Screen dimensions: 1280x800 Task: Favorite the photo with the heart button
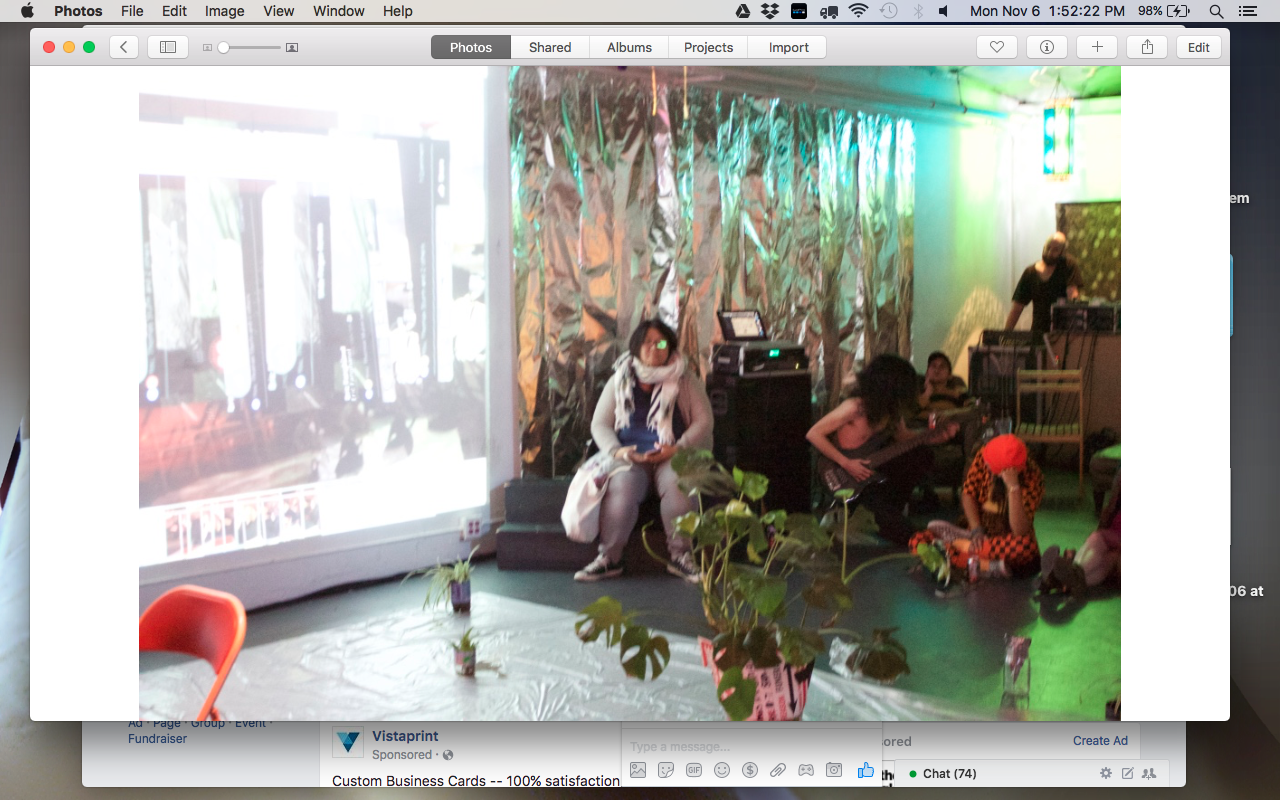[x=997, y=47]
